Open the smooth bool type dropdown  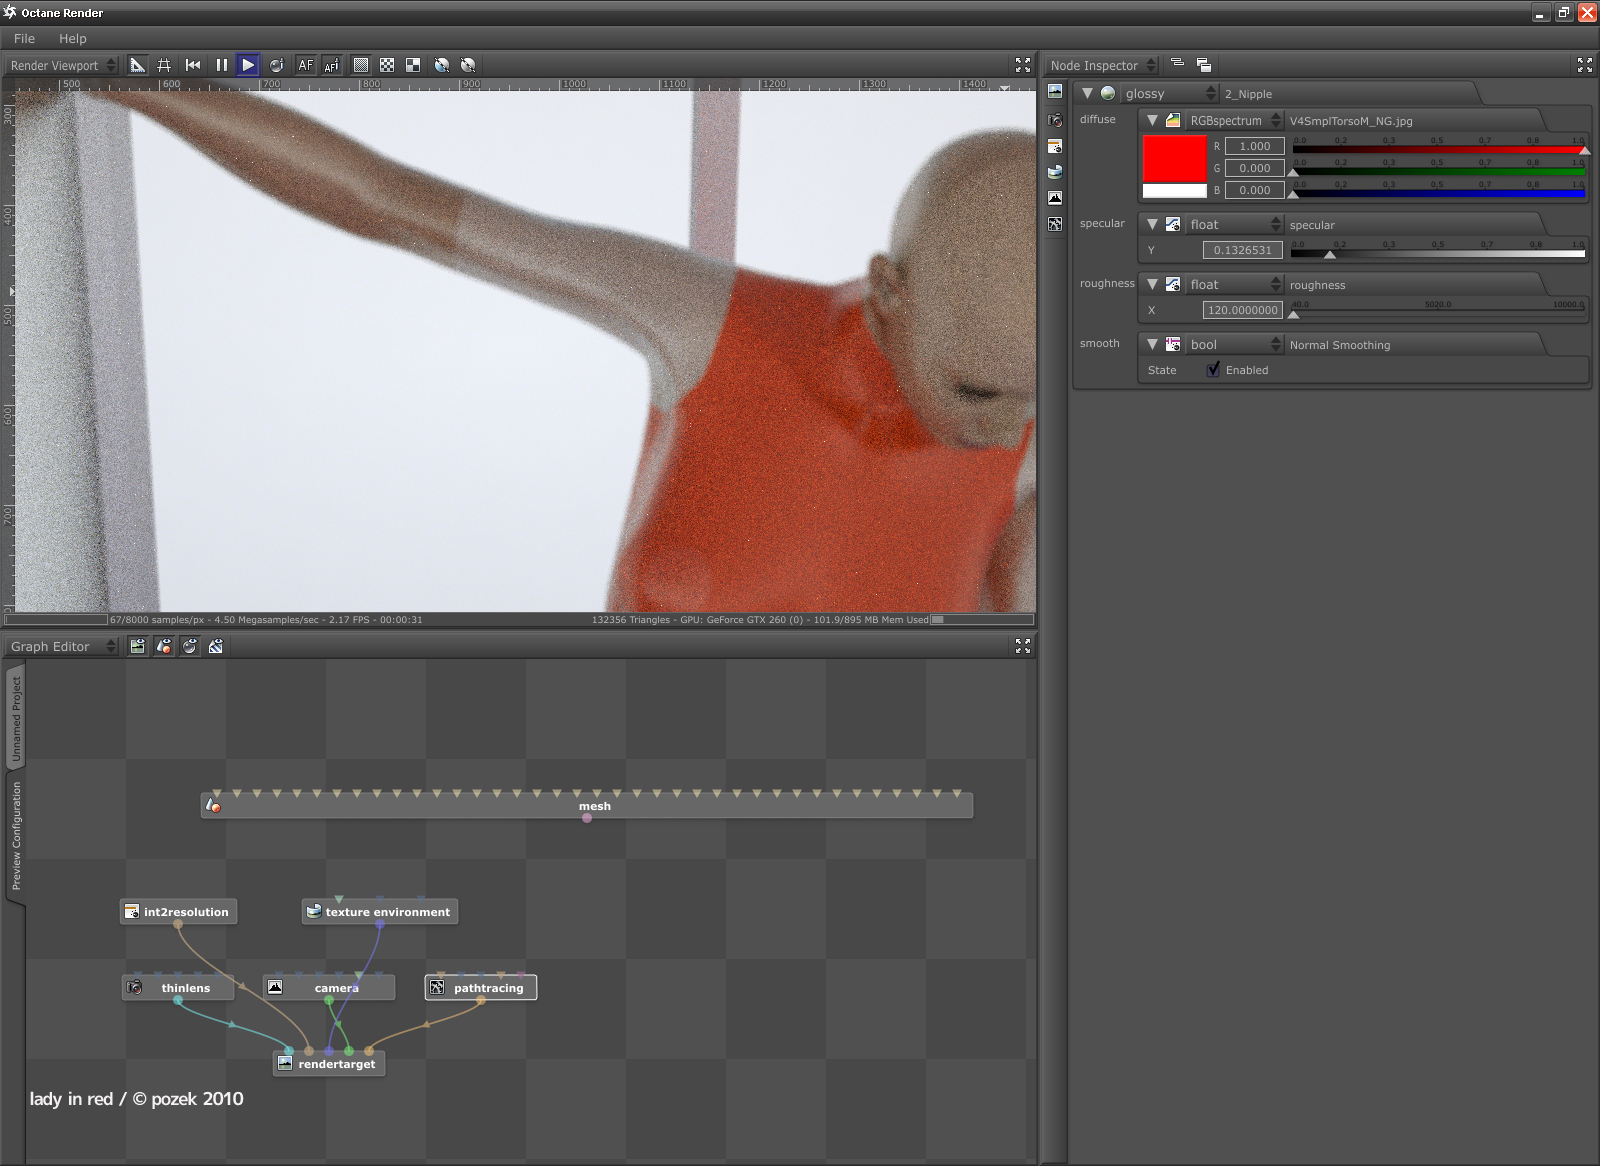(x=1234, y=344)
